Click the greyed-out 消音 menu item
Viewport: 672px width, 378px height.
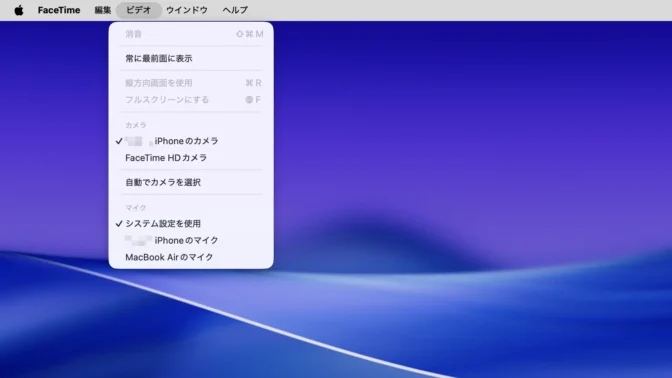click(x=191, y=34)
